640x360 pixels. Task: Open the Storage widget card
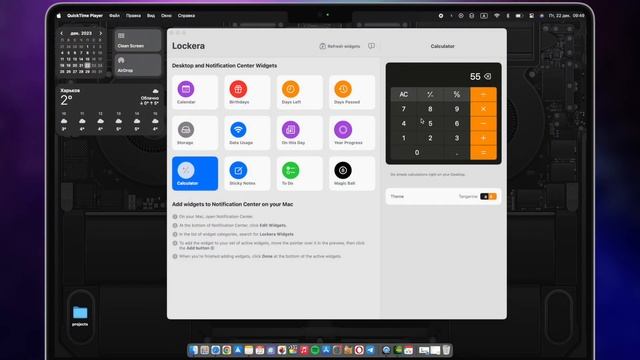coord(195,133)
